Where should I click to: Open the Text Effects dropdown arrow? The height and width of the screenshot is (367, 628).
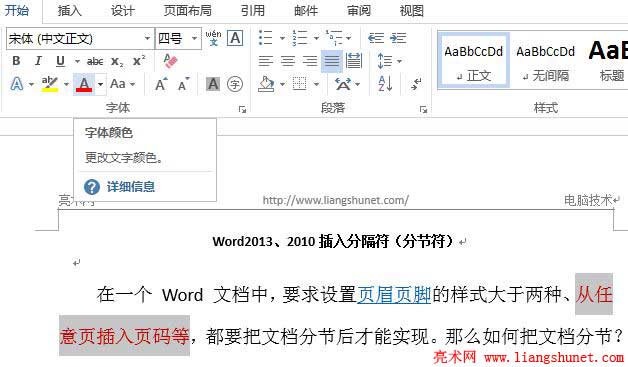tap(31, 84)
